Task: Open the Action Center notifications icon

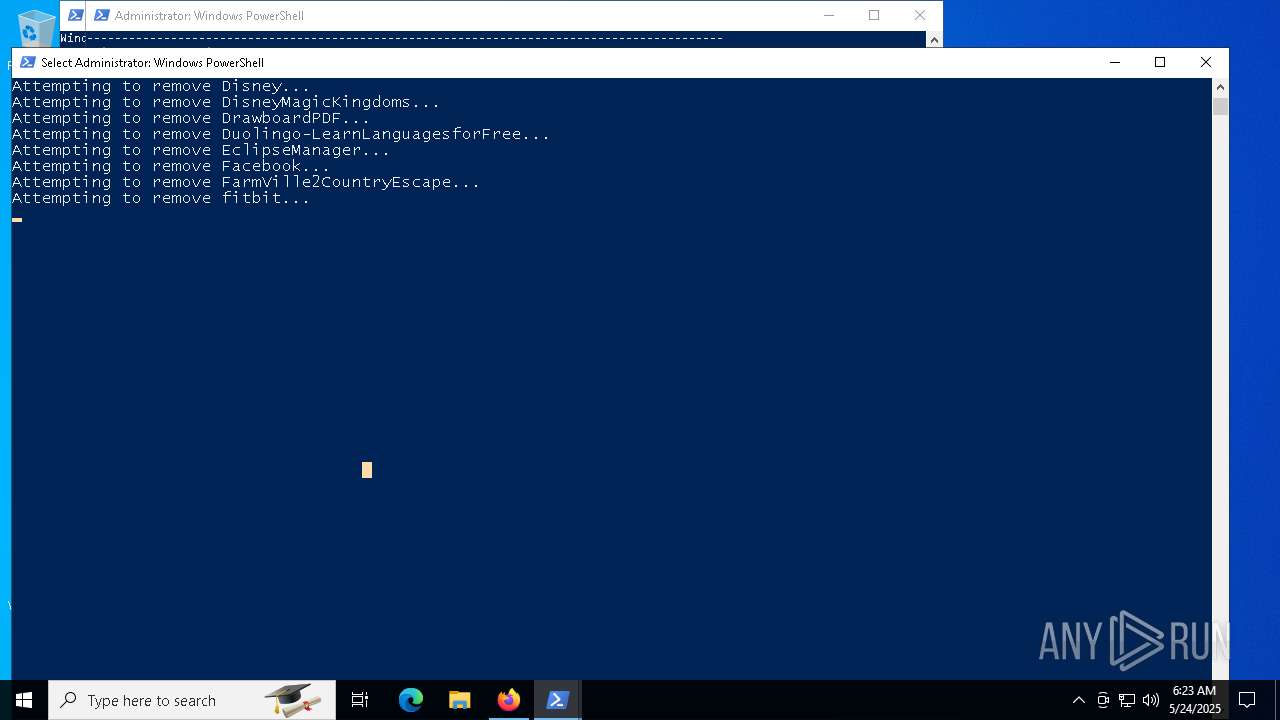Action: [1247, 700]
